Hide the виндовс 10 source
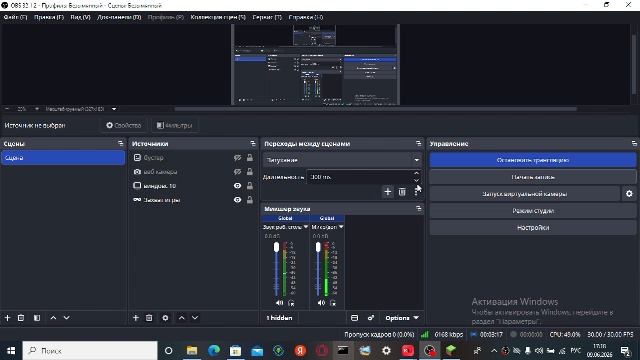The image size is (640, 360). click(238, 186)
